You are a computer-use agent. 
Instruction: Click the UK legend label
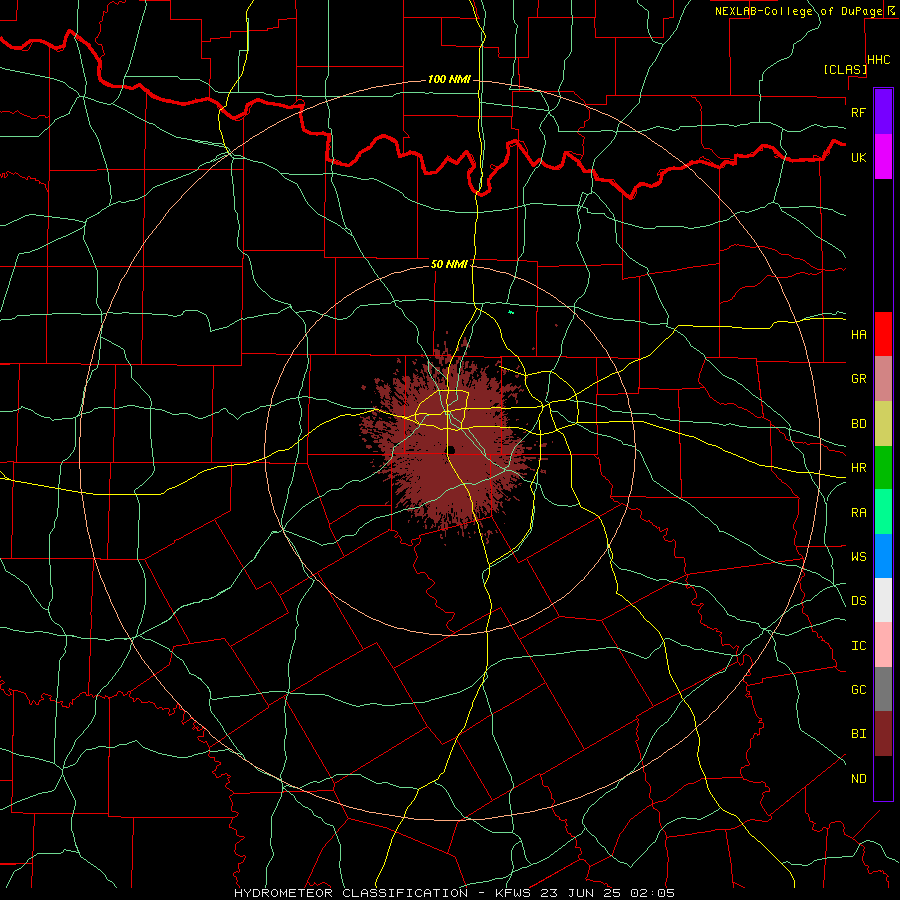[858, 157]
